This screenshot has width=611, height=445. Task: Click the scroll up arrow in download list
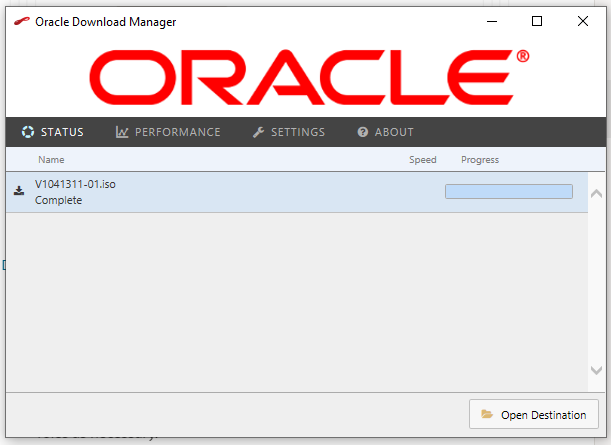(596, 194)
